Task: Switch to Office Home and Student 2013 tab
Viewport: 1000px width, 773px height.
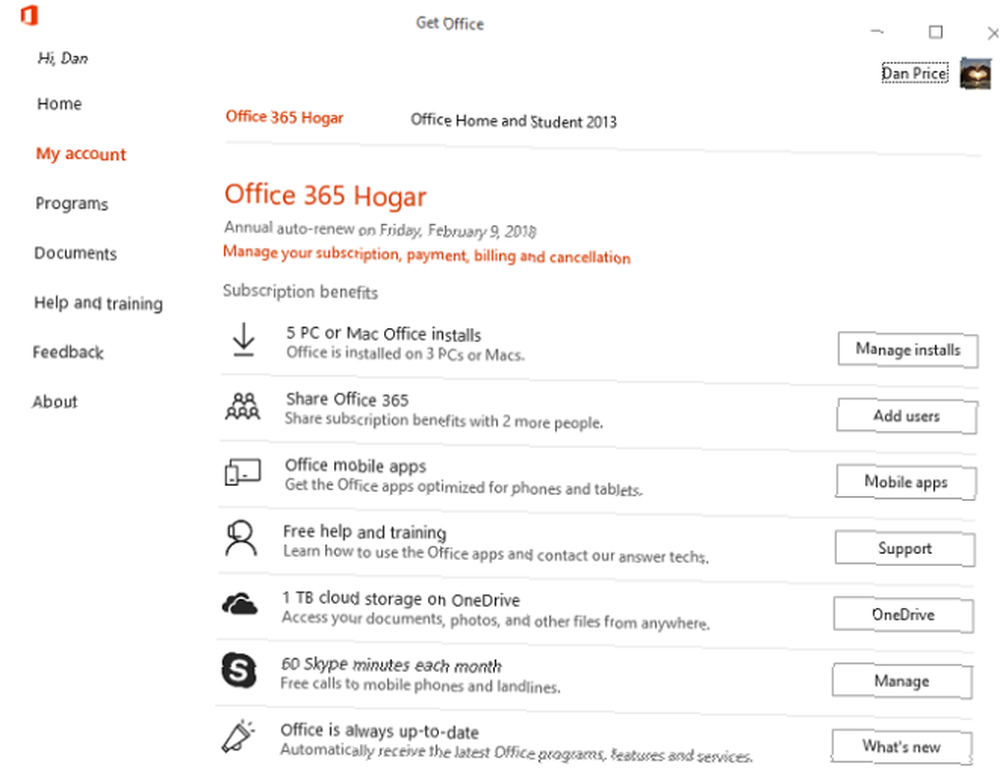Action: tap(513, 121)
